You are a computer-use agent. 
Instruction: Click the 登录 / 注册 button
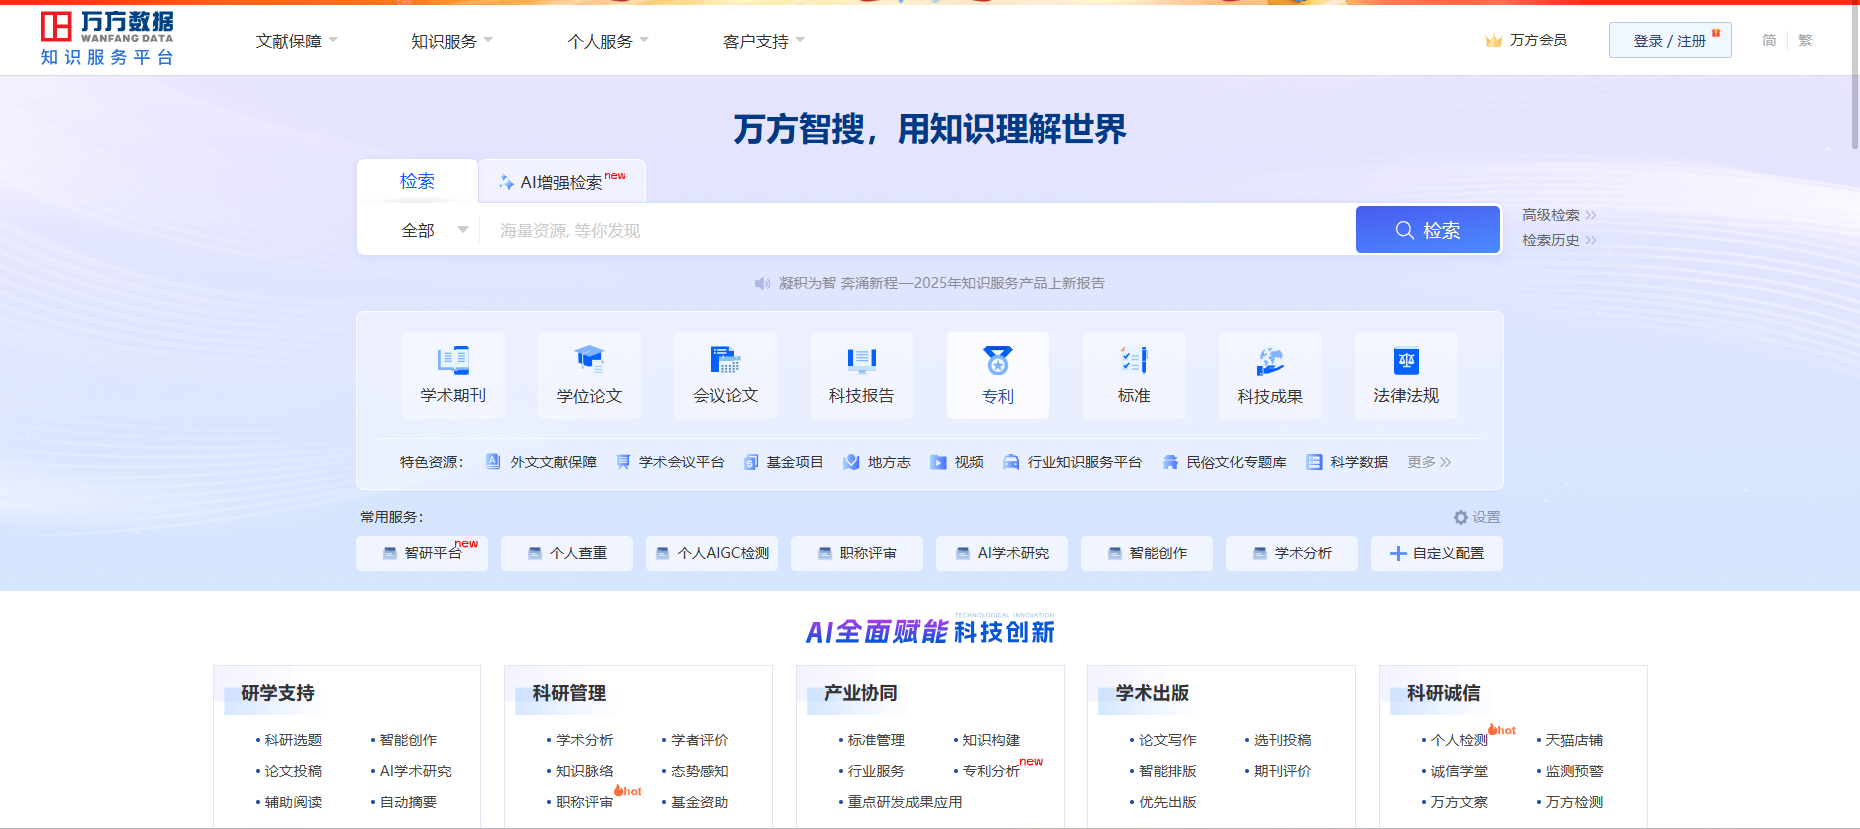1670,41
